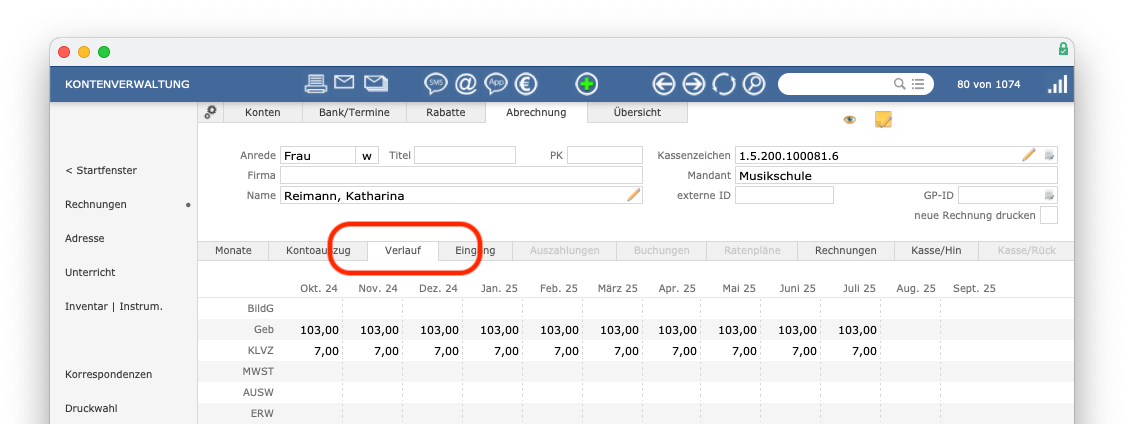Click the single envelope mail icon
This screenshot has height=424, width=1130.
(x=344, y=83)
